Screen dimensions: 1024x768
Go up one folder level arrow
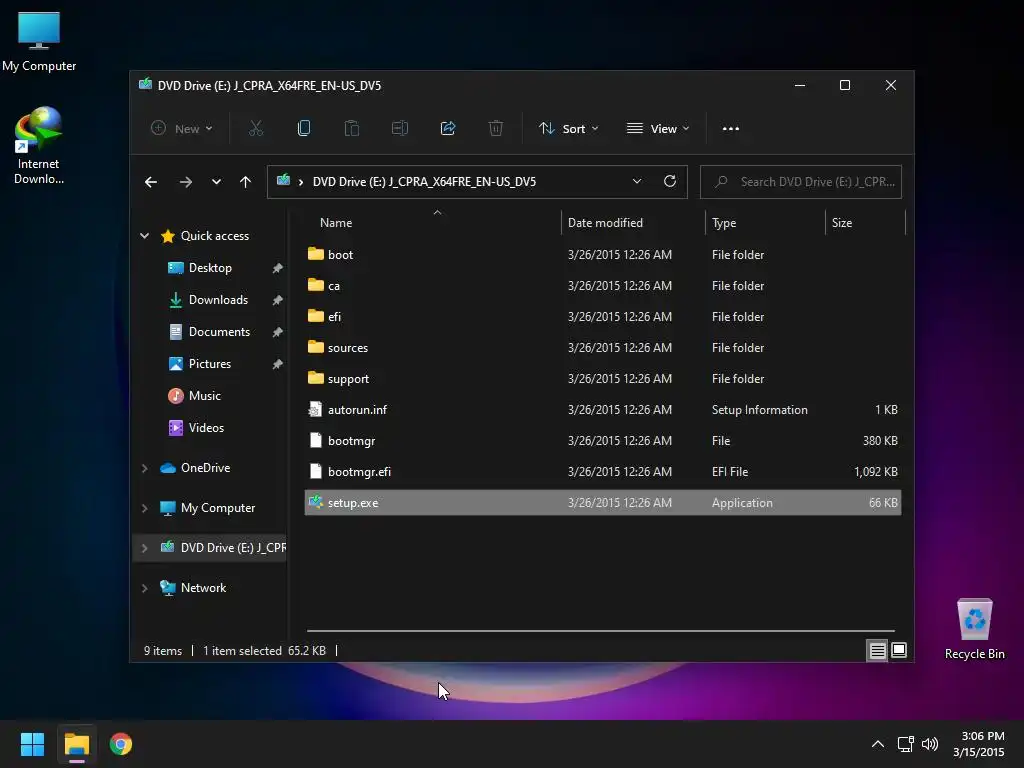246,182
